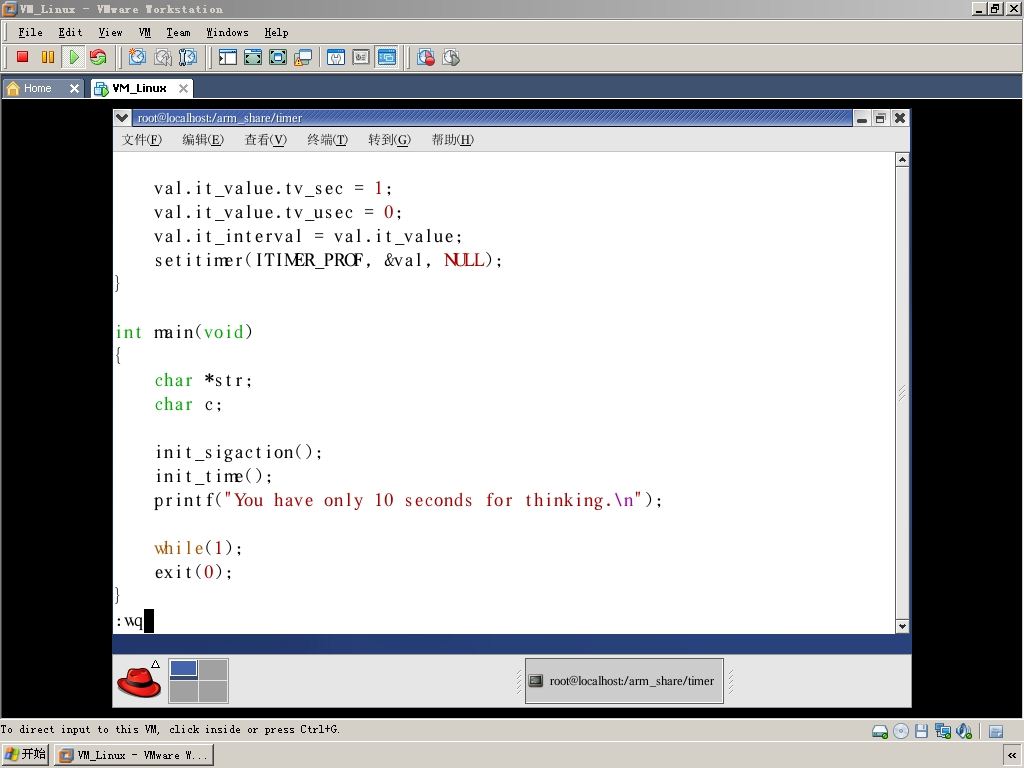Click the red Power Off toolbar button
The width and height of the screenshot is (1024, 768).
[23, 57]
